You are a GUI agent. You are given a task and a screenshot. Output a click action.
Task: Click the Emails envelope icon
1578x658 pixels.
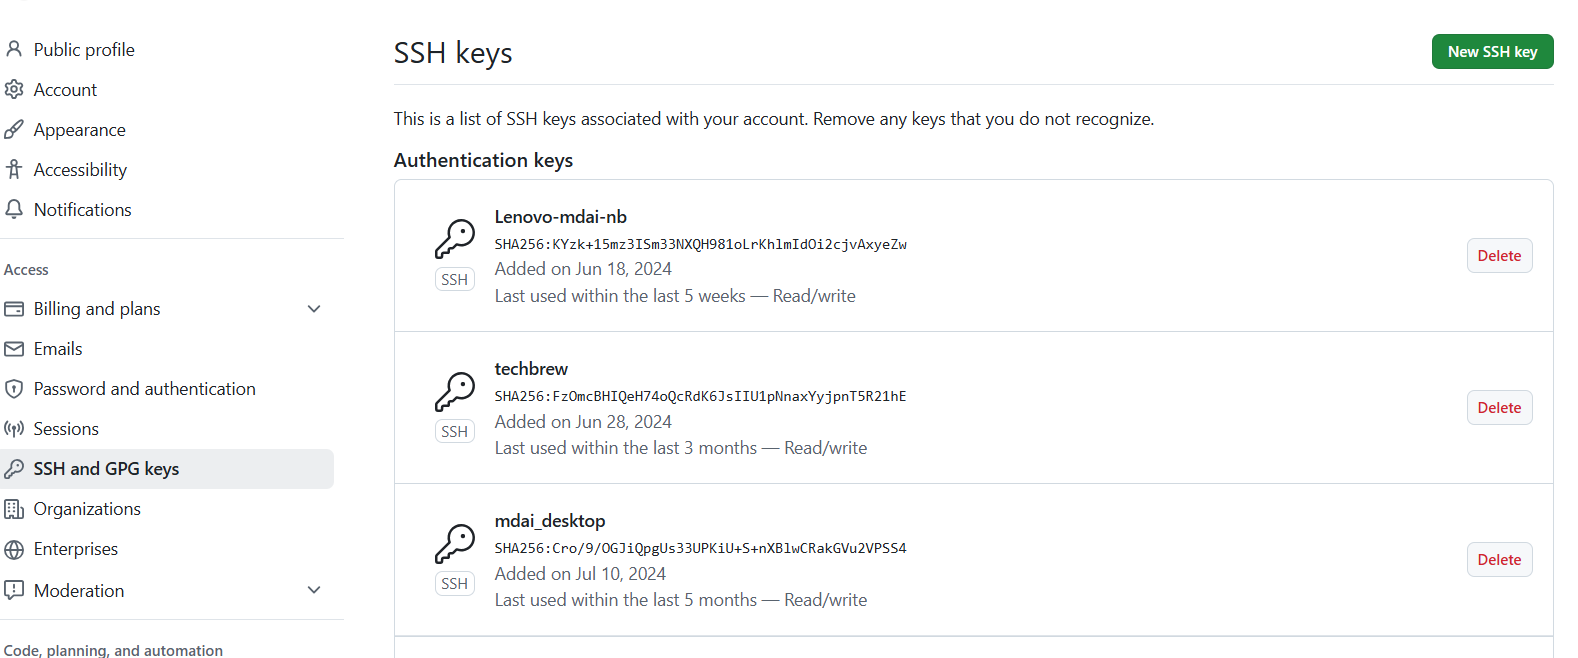tap(14, 349)
